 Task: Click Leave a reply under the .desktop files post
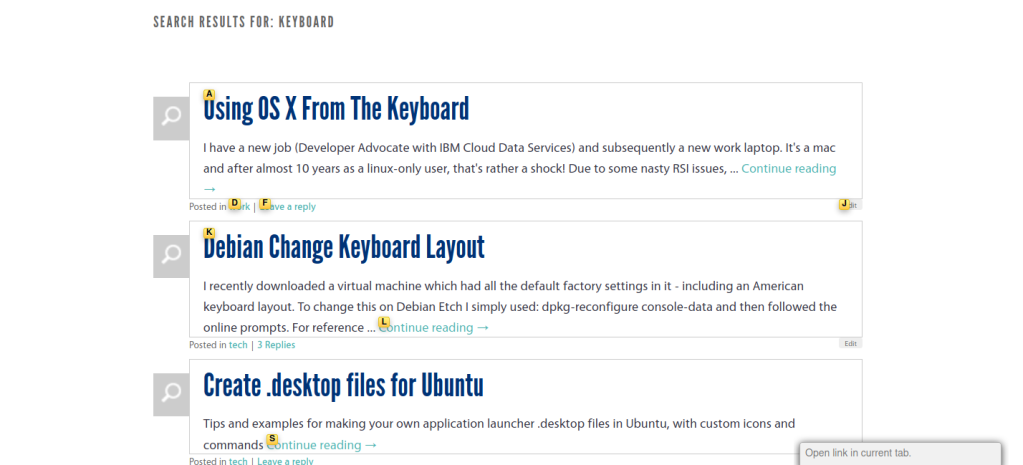(285, 460)
